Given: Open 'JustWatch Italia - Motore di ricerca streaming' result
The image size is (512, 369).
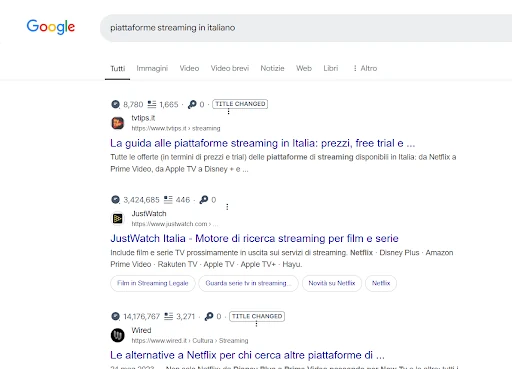Looking at the screenshot, I should click(x=254, y=239).
